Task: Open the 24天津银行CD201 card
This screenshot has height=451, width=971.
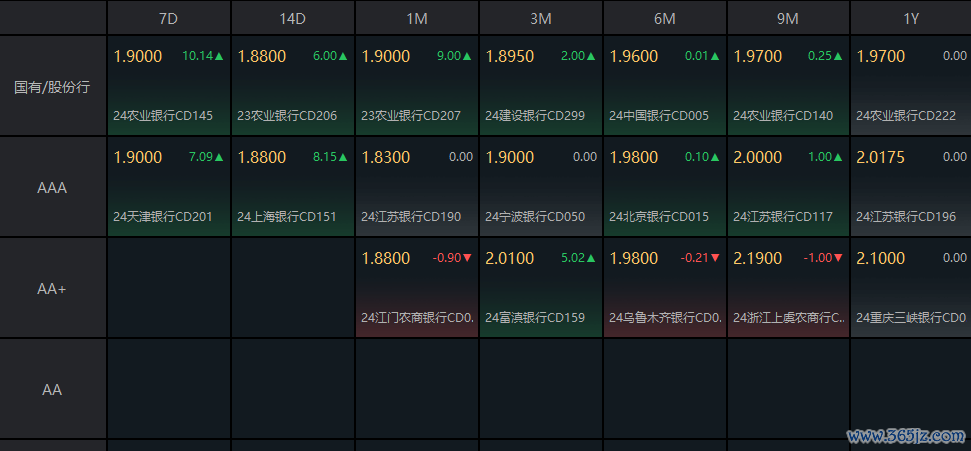Action: coord(169,186)
